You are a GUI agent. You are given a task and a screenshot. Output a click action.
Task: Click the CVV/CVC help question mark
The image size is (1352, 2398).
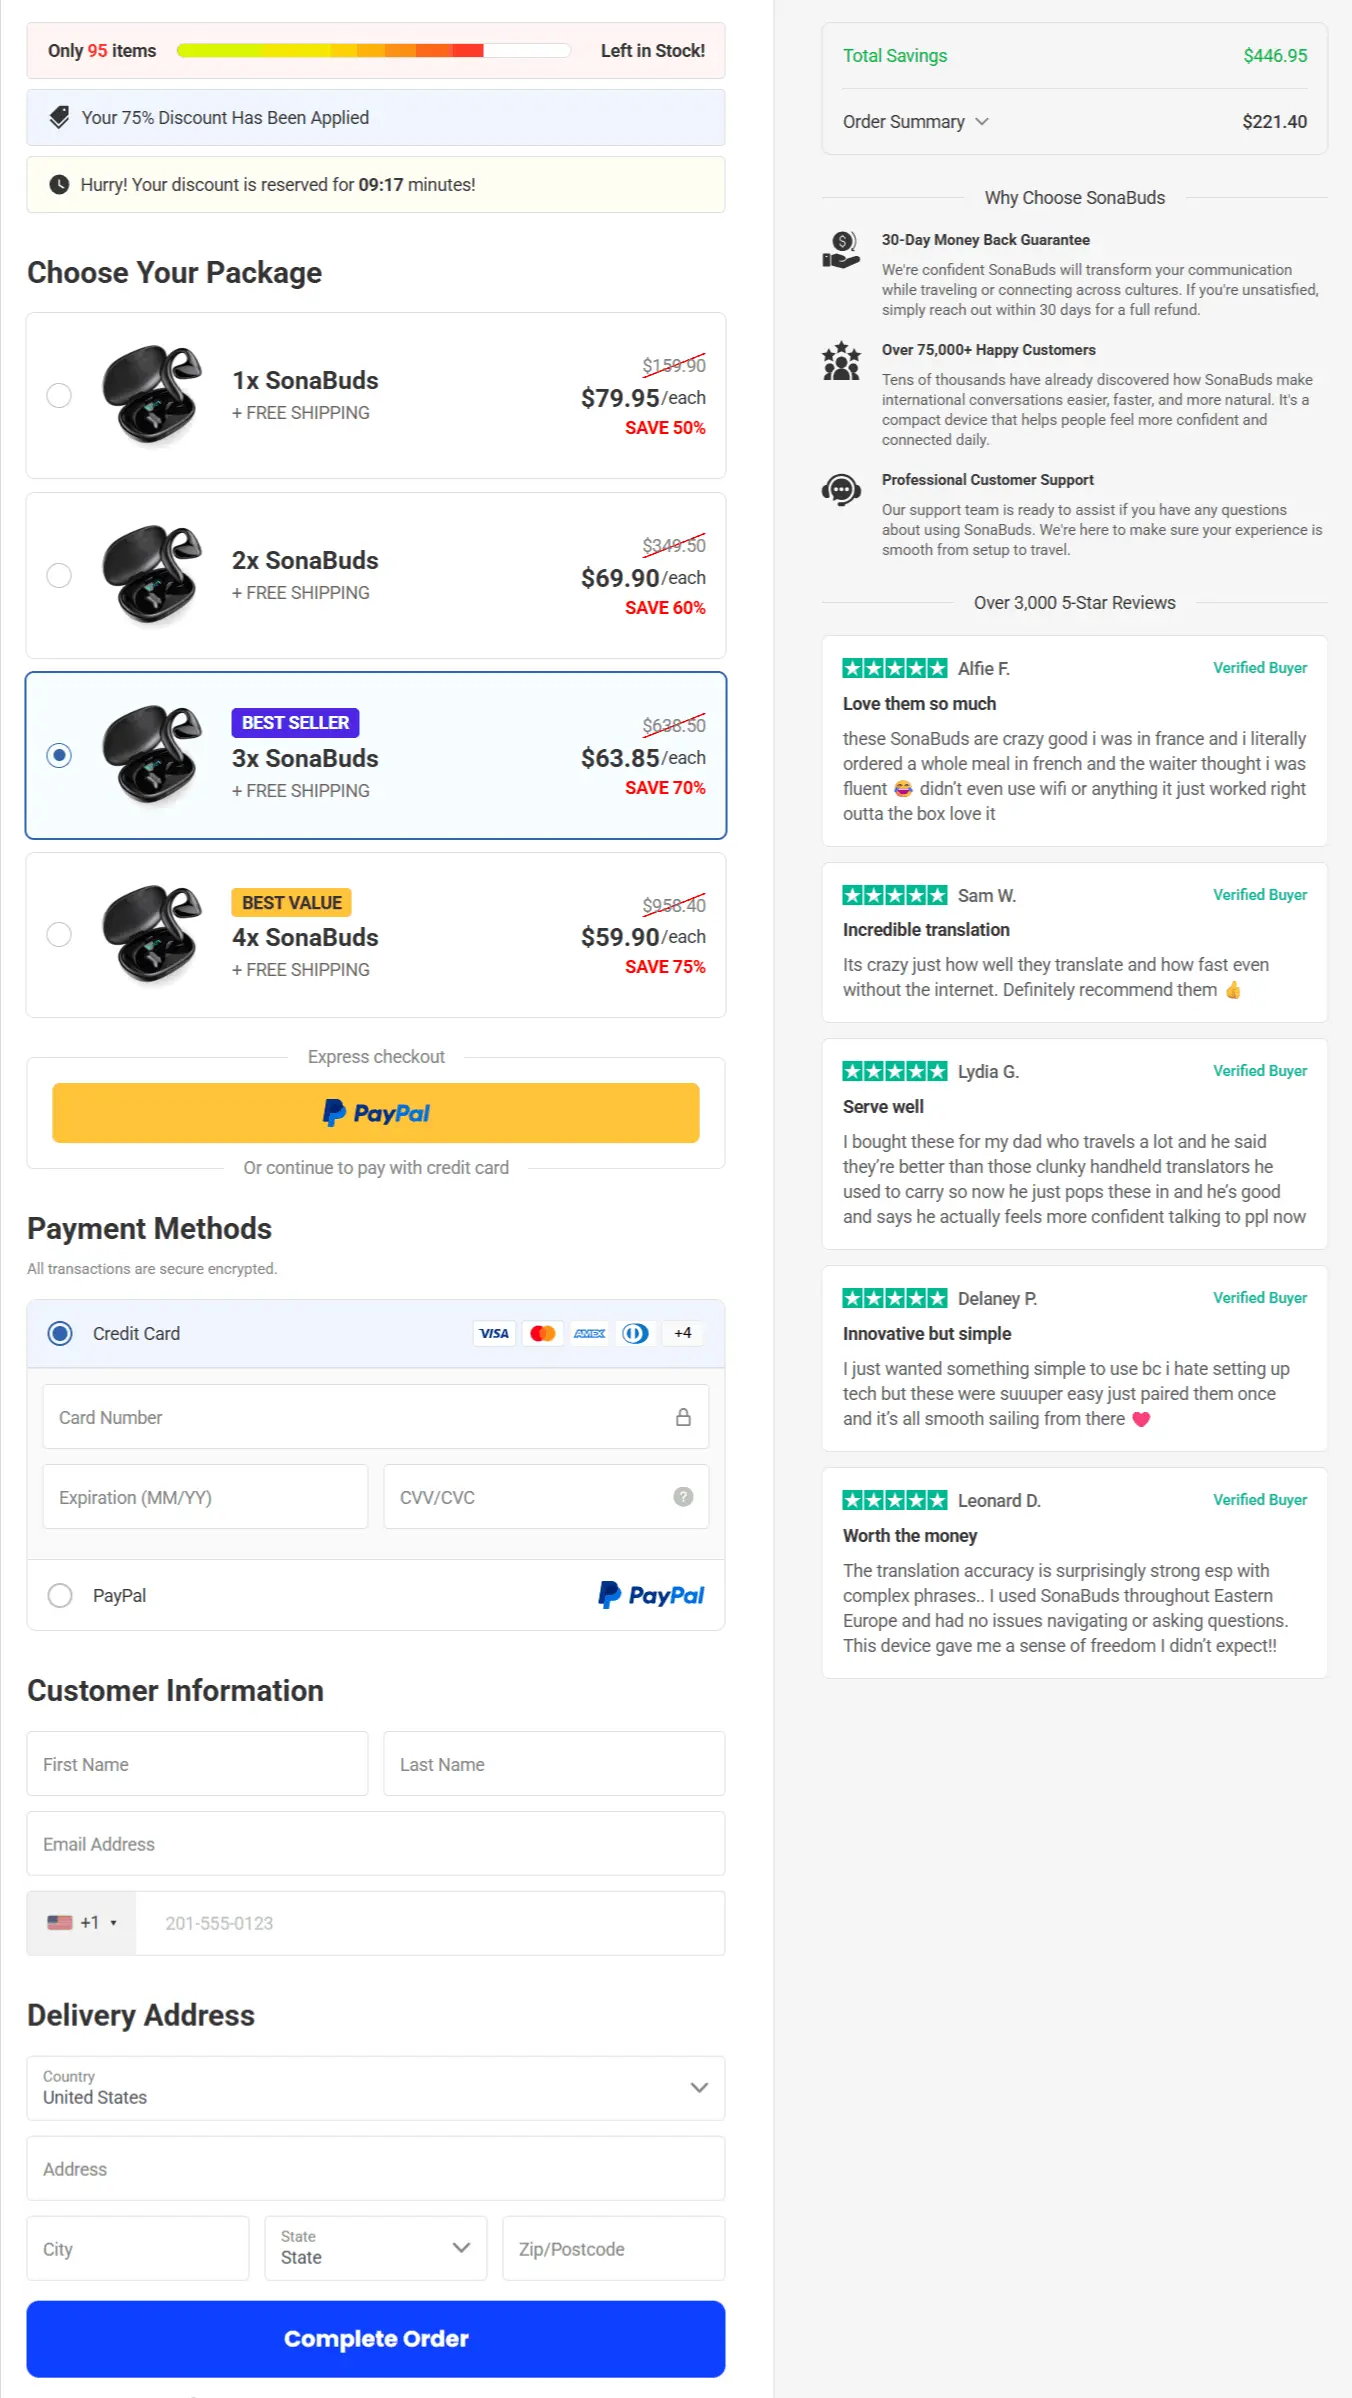pyautogui.click(x=682, y=1497)
